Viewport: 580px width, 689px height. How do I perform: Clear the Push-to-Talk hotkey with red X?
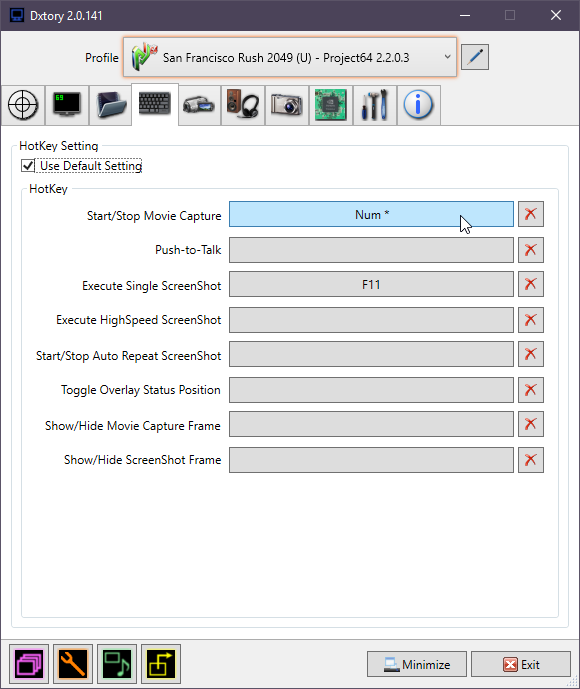coord(531,250)
